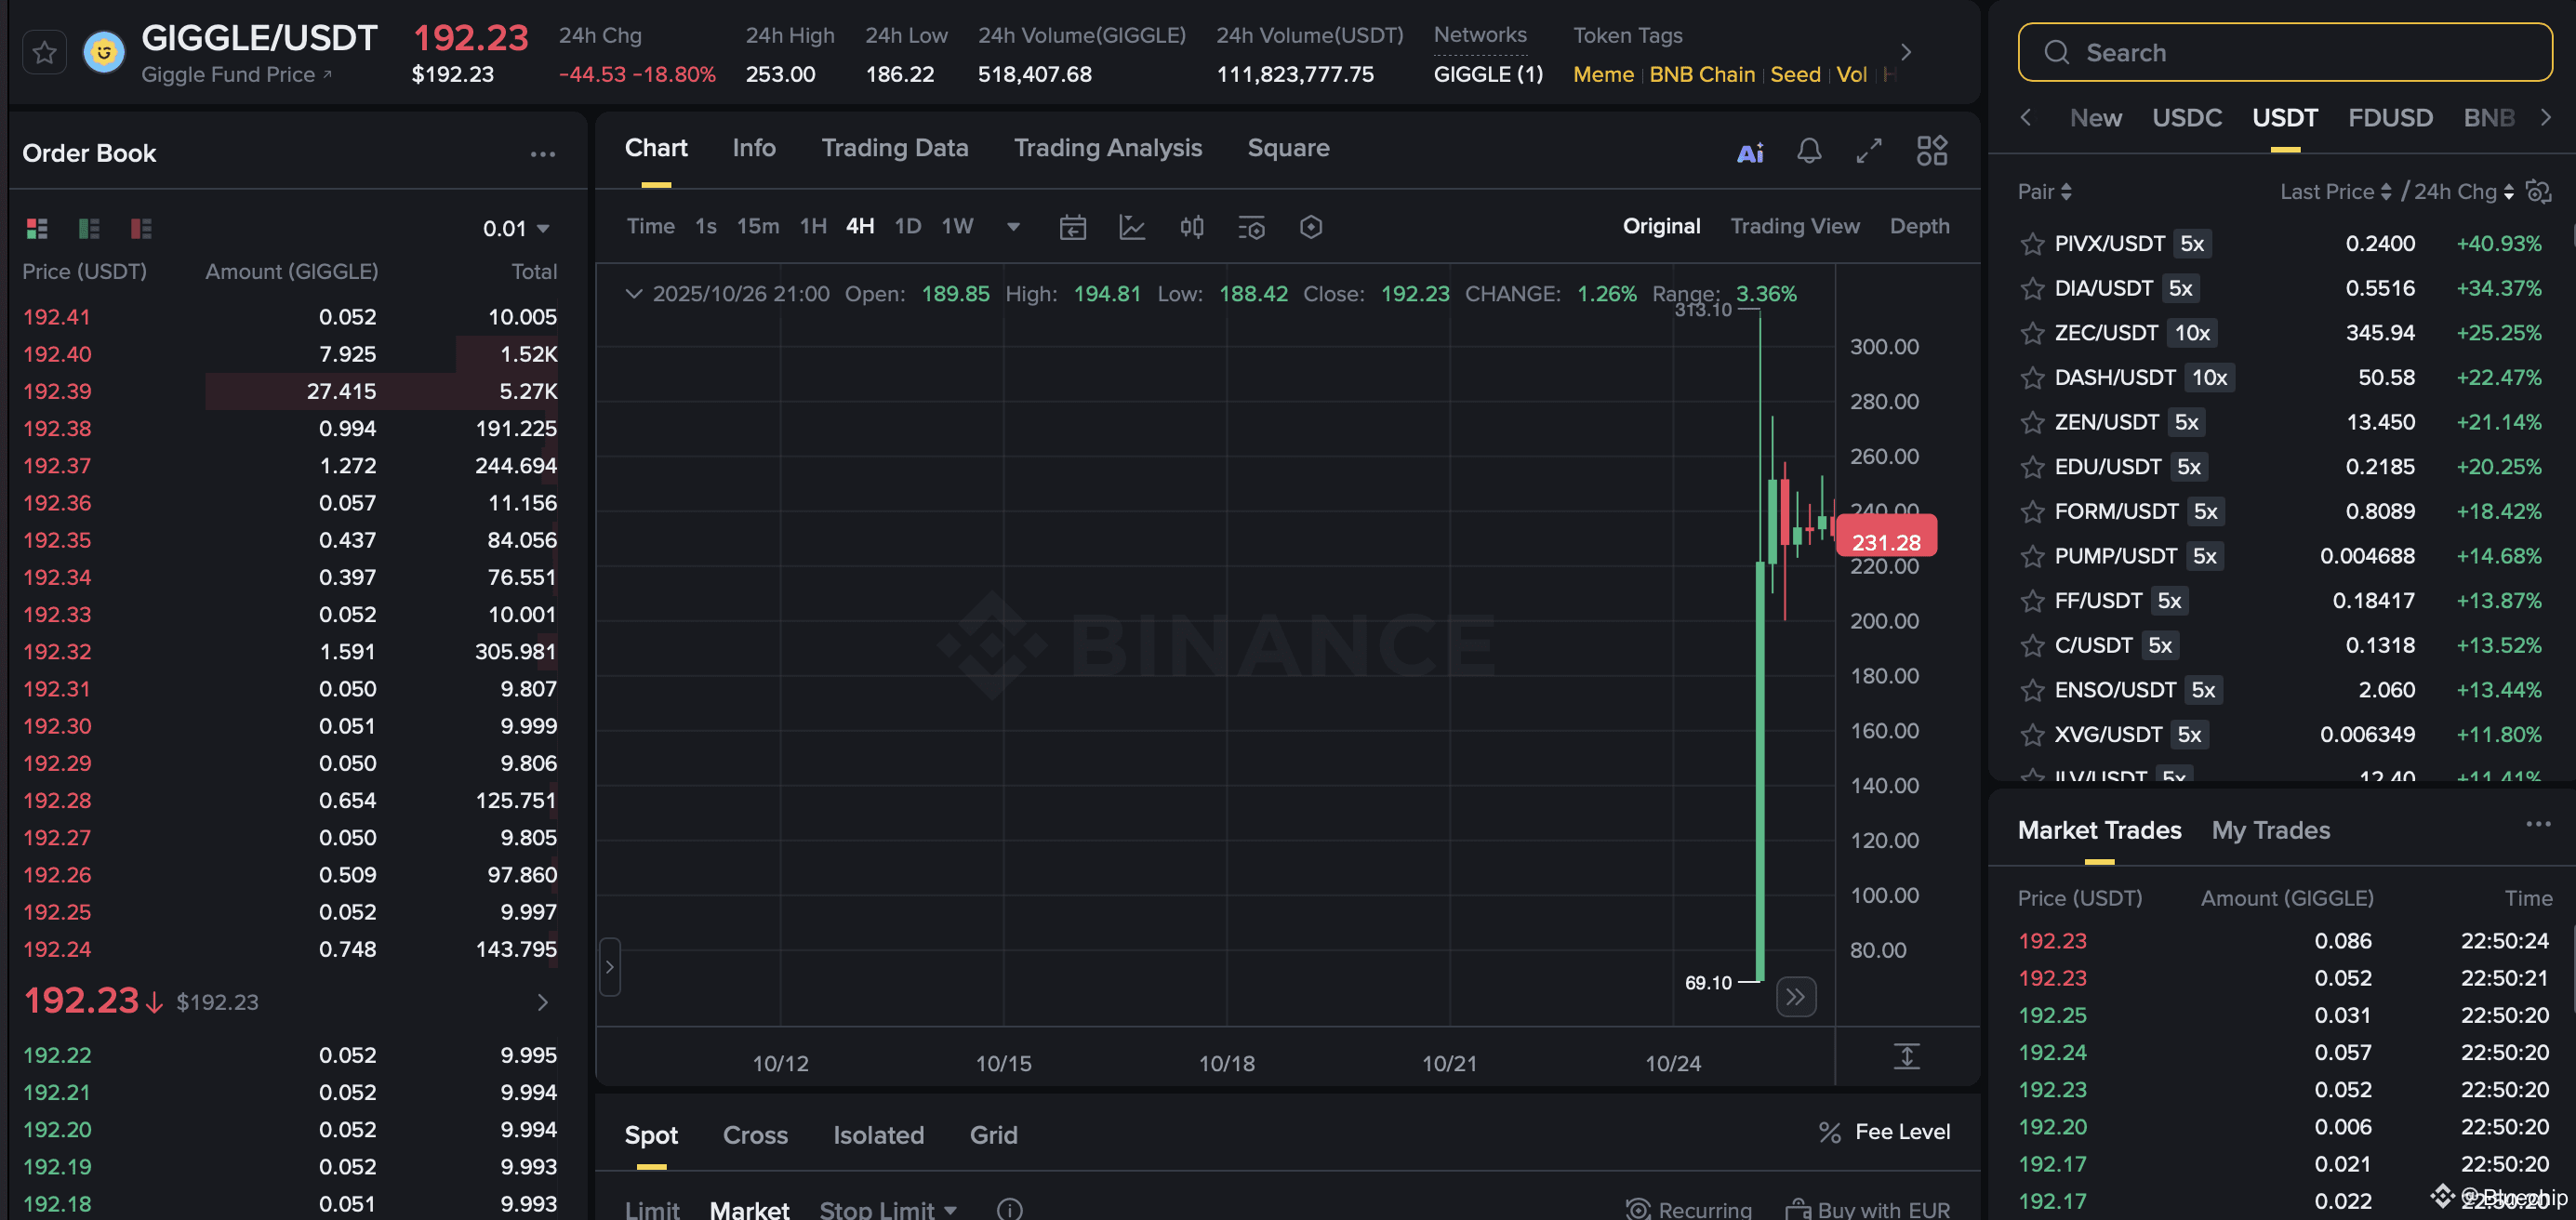Open the AI chart analysis icon
This screenshot has height=1220, width=2576.
coord(1749,152)
